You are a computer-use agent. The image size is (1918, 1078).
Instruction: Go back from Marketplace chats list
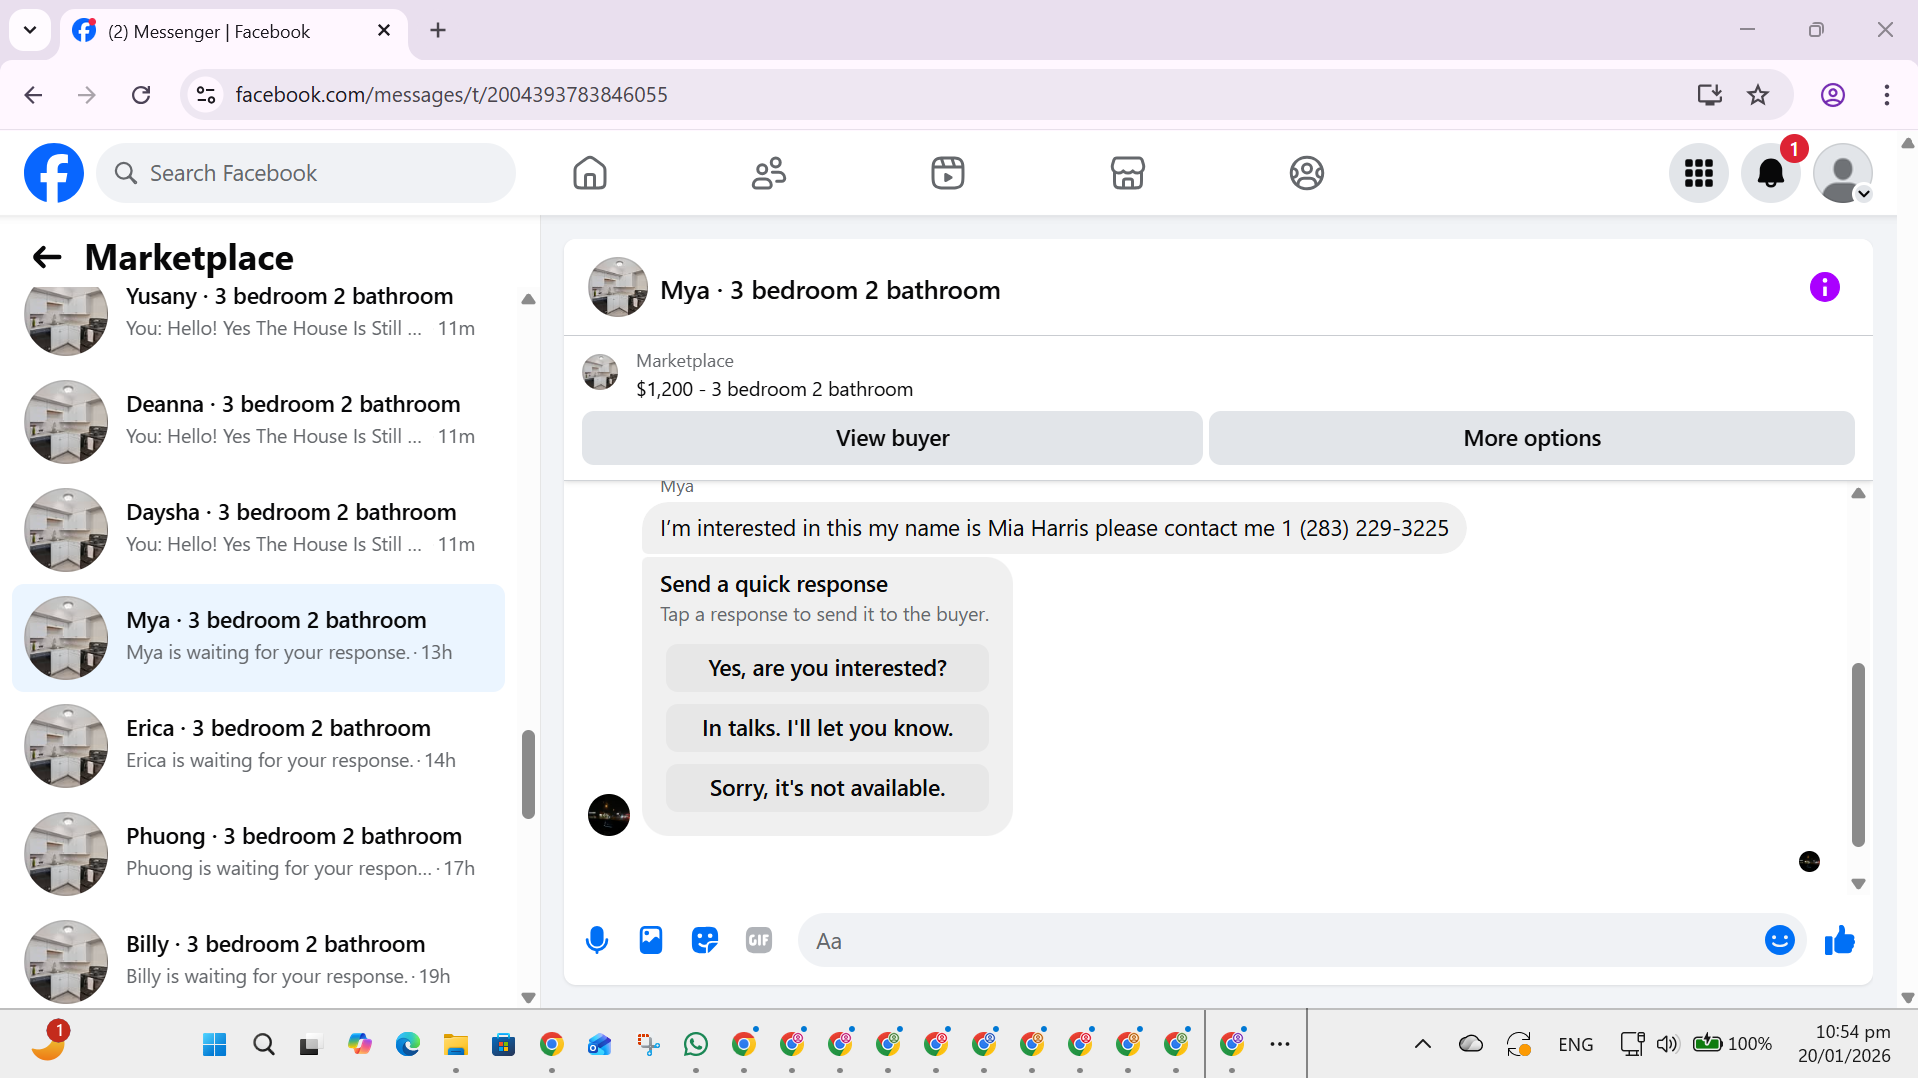47,258
